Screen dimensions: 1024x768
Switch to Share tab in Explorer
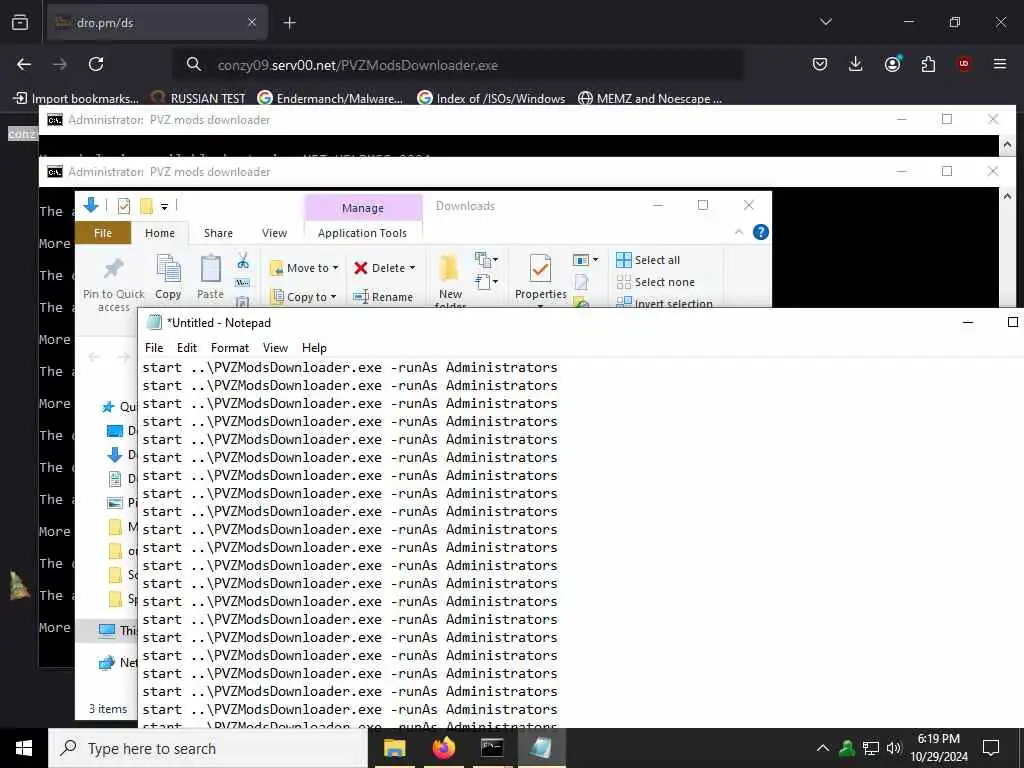tap(218, 233)
